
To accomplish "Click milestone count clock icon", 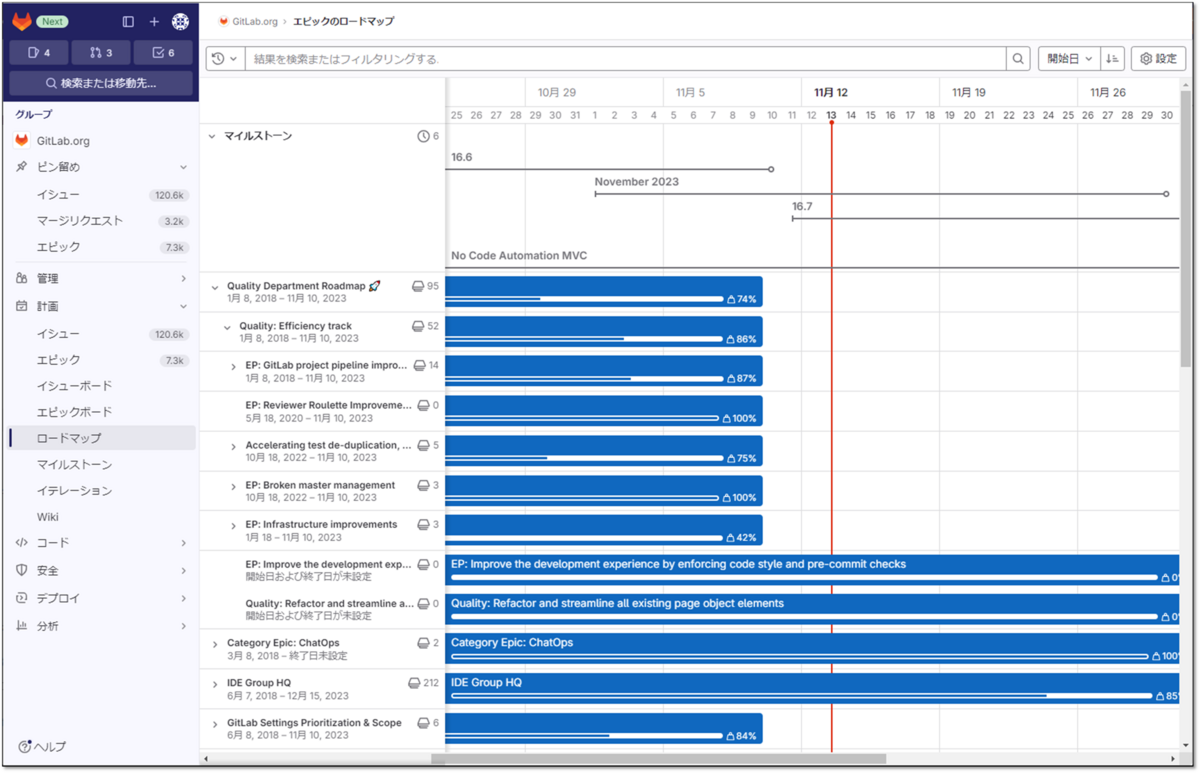I will [423, 136].
